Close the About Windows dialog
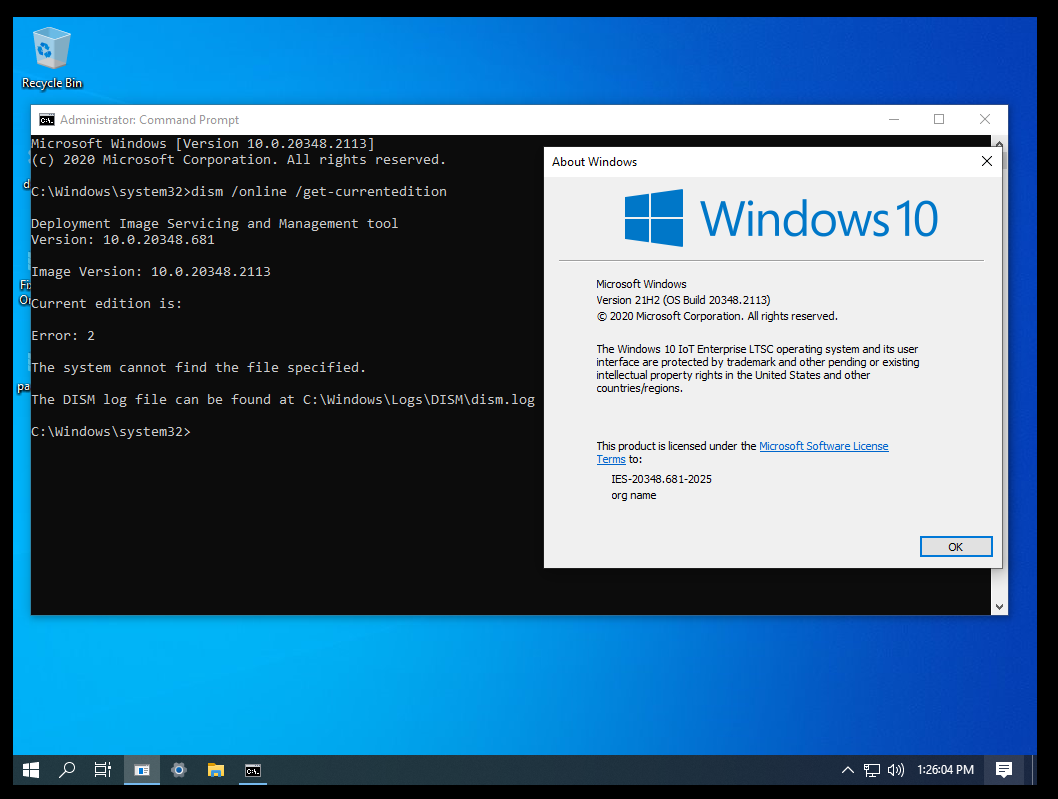This screenshot has height=799, width=1058. [x=986, y=161]
